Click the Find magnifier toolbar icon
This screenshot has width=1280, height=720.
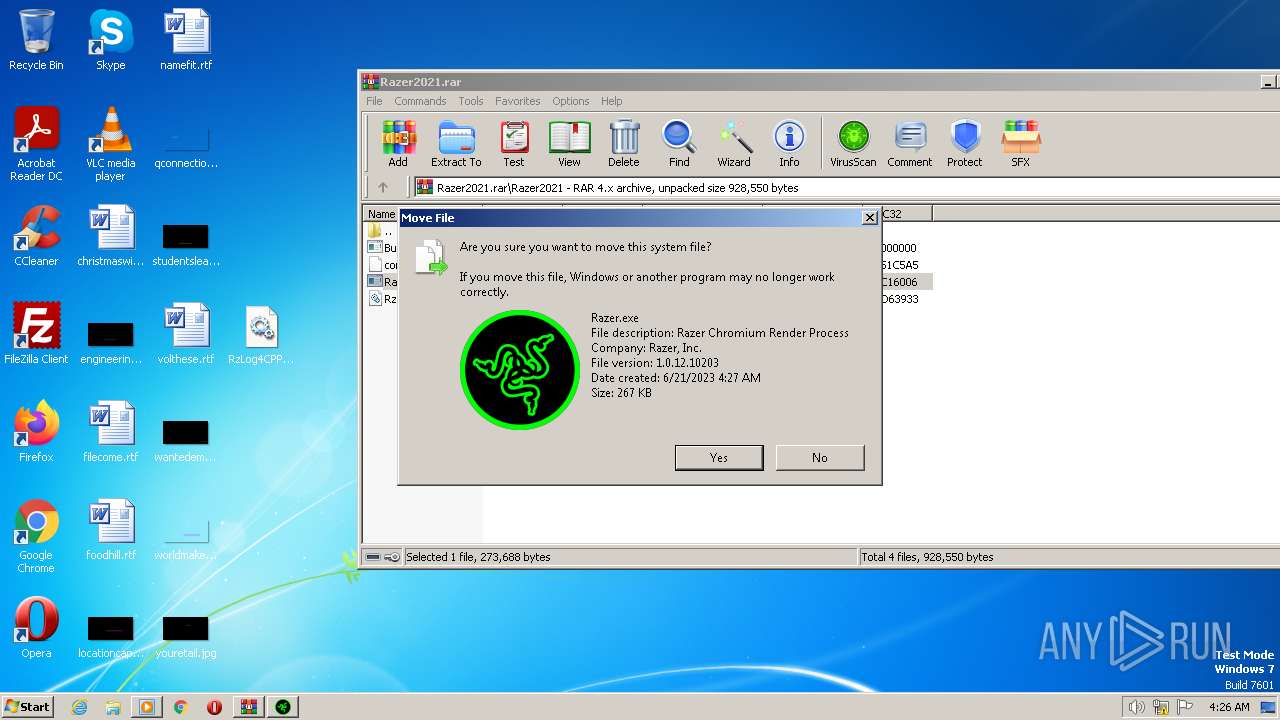(x=679, y=144)
